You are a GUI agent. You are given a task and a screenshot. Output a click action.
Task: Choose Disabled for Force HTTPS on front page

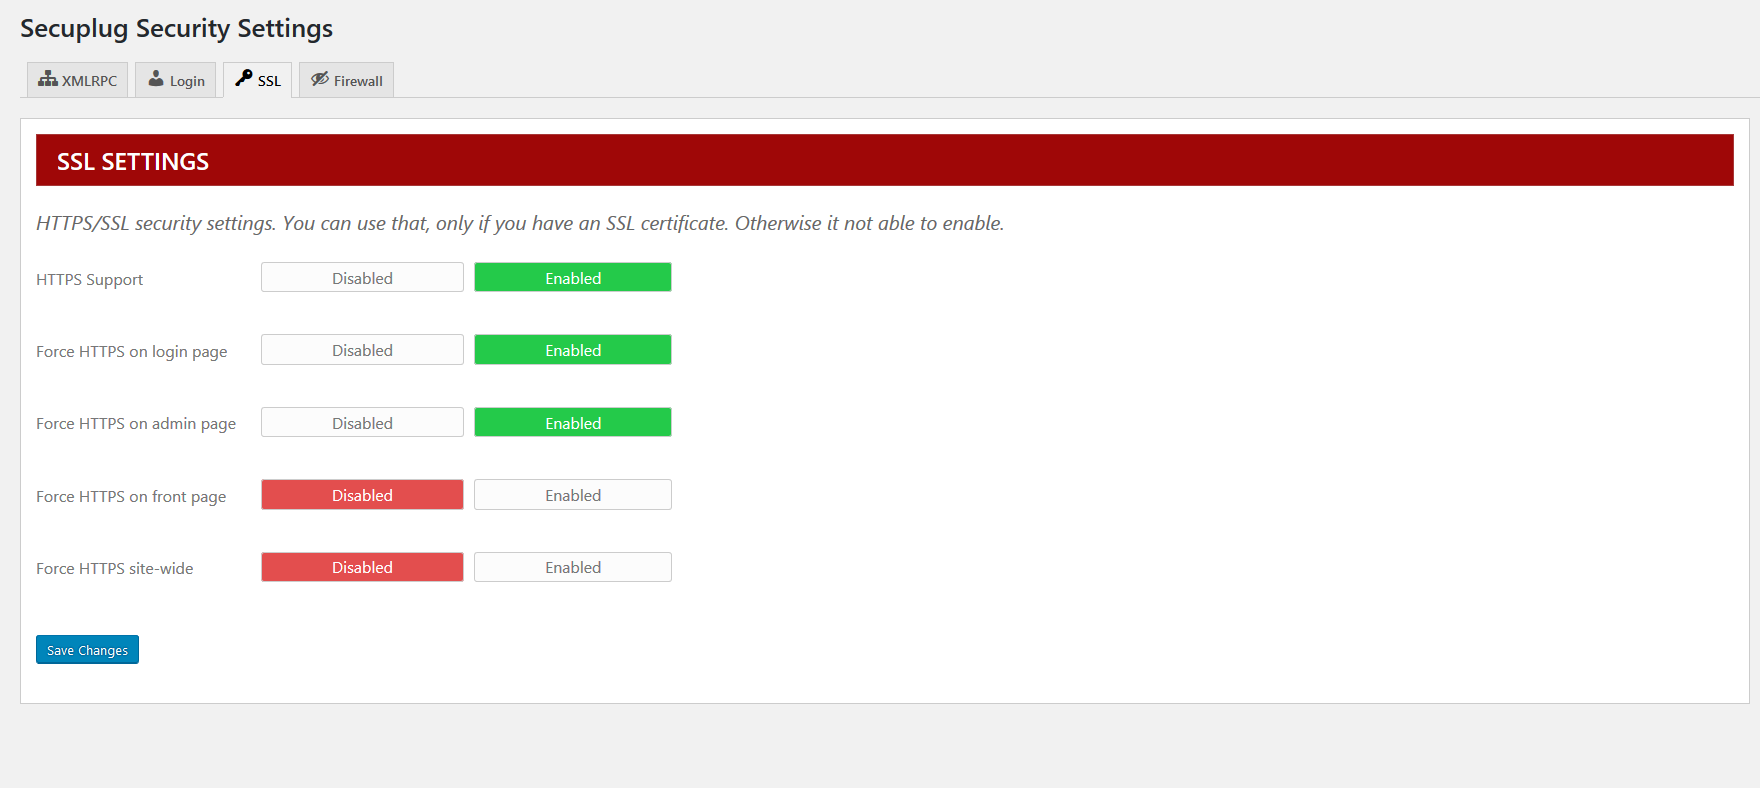click(x=362, y=495)
